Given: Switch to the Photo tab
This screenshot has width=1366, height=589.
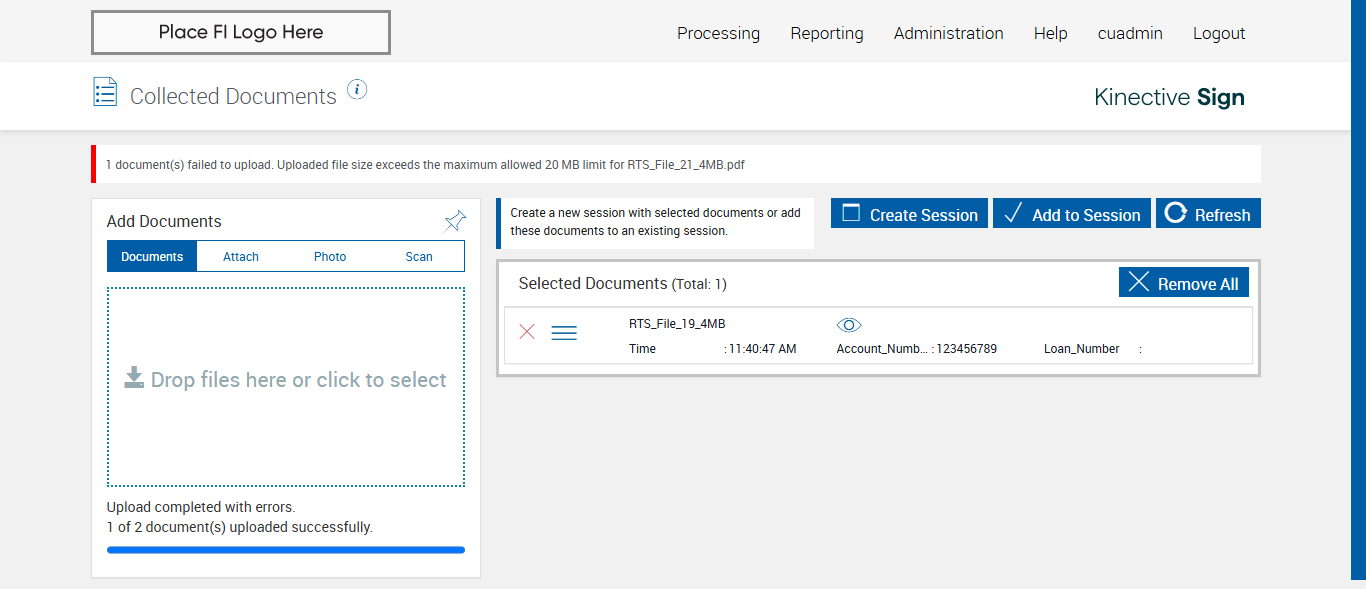Looking at the screenshot, I should coord(330,257).
